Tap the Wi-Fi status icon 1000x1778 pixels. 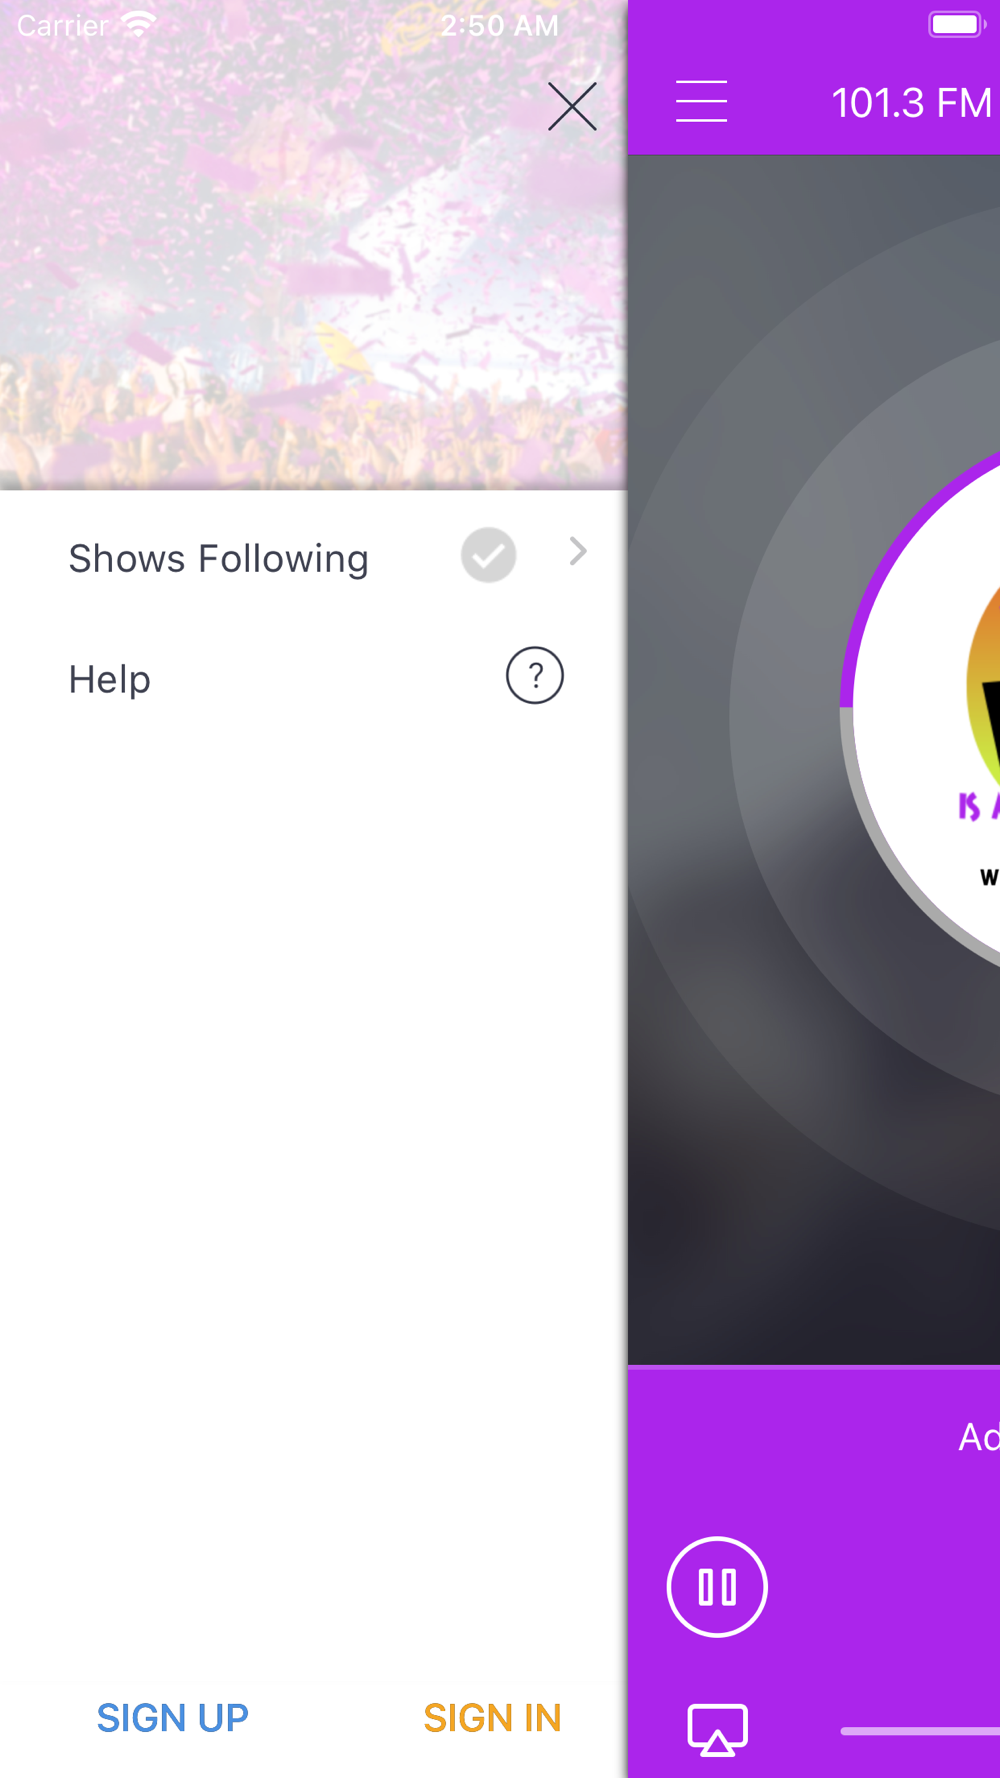[x=139, y=24]
